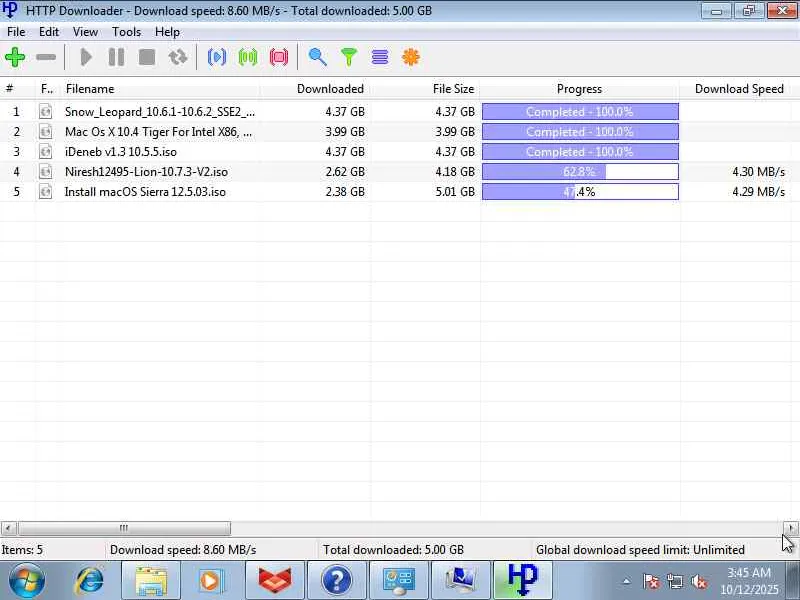Image resolution: width=800 pixels, height=600 pixels.
Task: Open the View menu
Action: (x=85, y=32)
